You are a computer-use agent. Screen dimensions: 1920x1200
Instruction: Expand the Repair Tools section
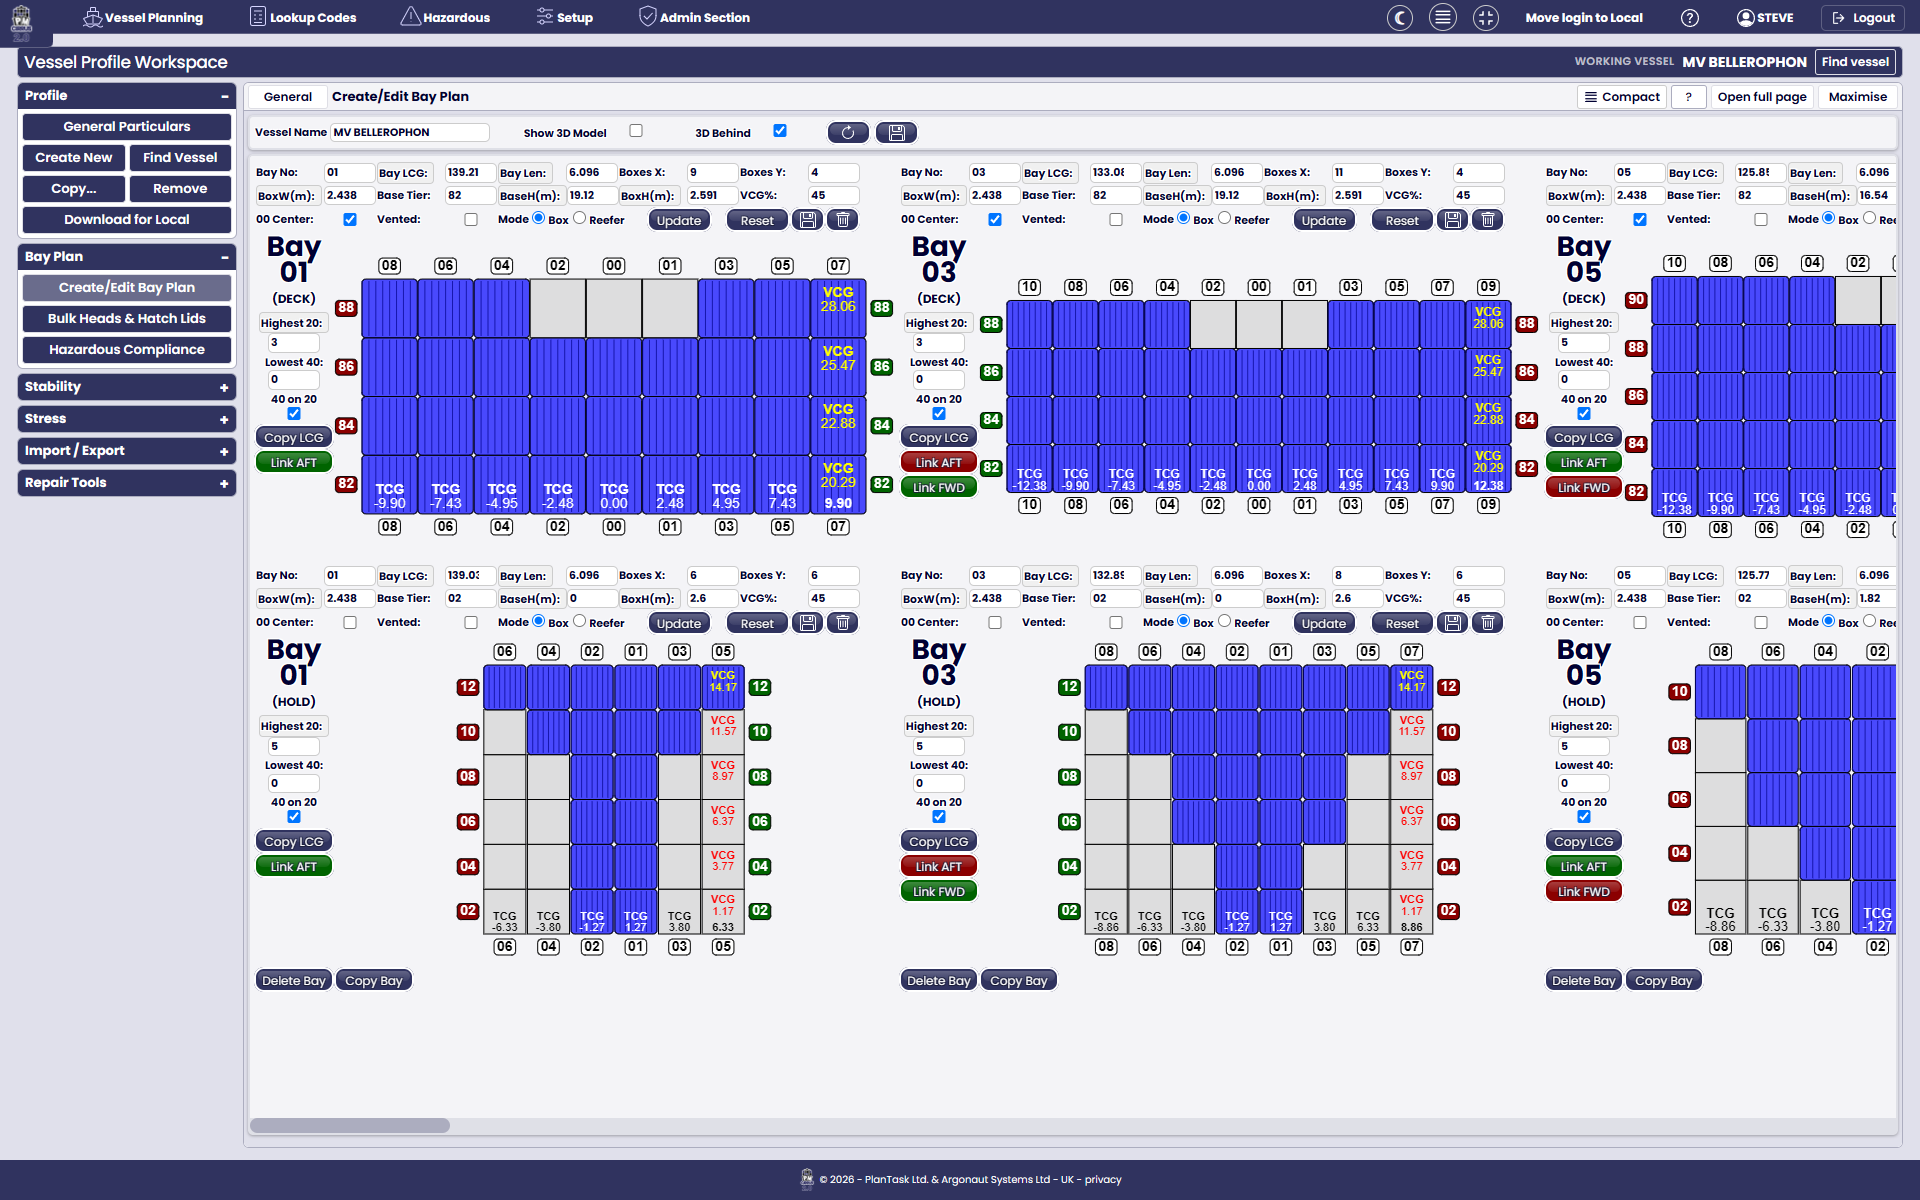point(224,483)
